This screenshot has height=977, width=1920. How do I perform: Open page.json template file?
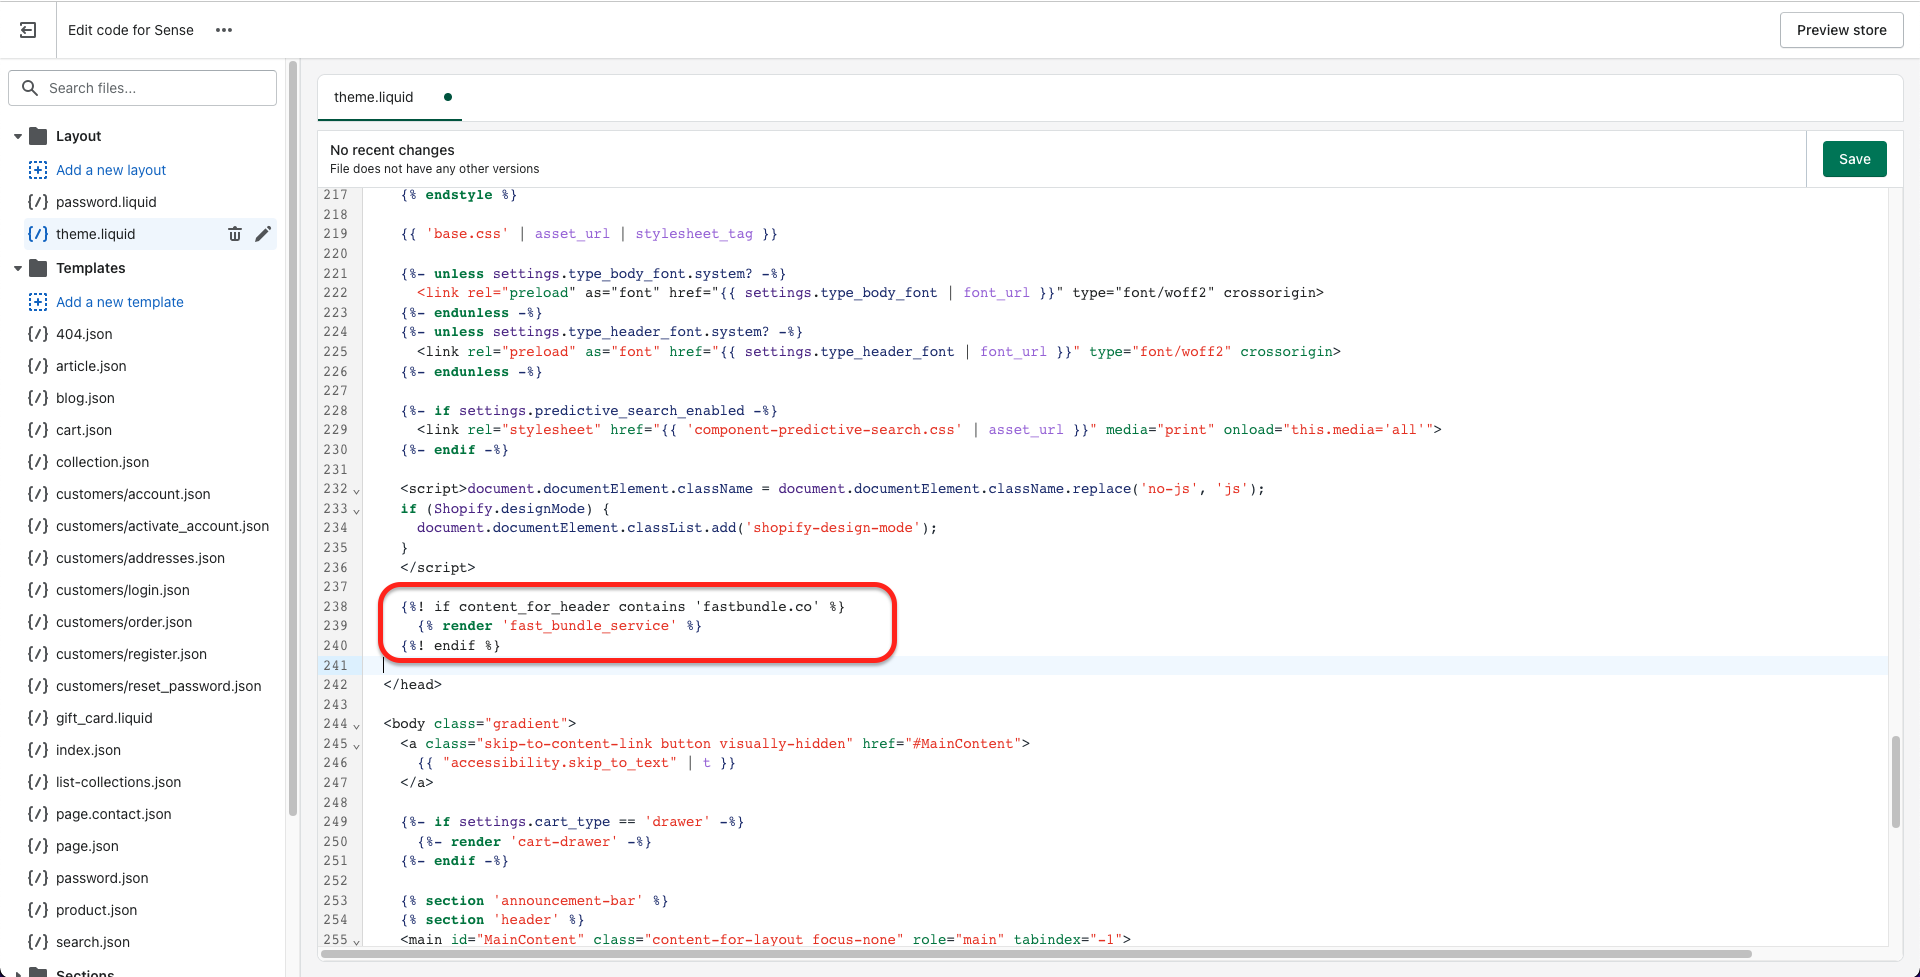87,846
